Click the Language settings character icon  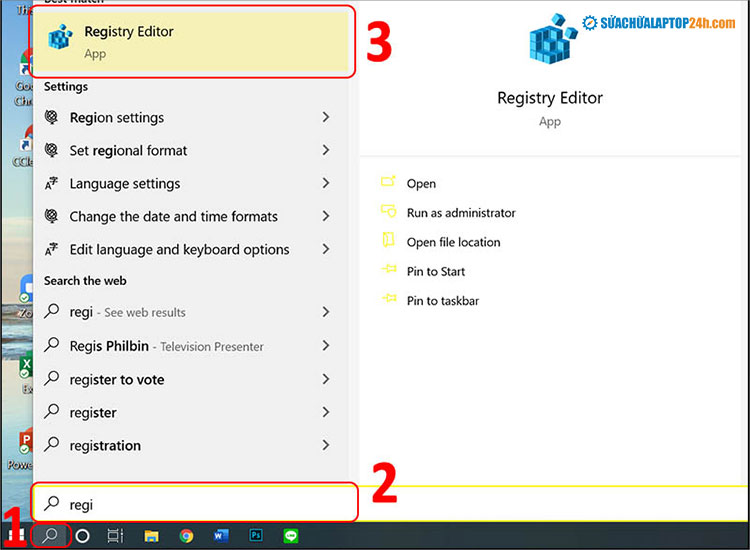(x=51, y=183)
